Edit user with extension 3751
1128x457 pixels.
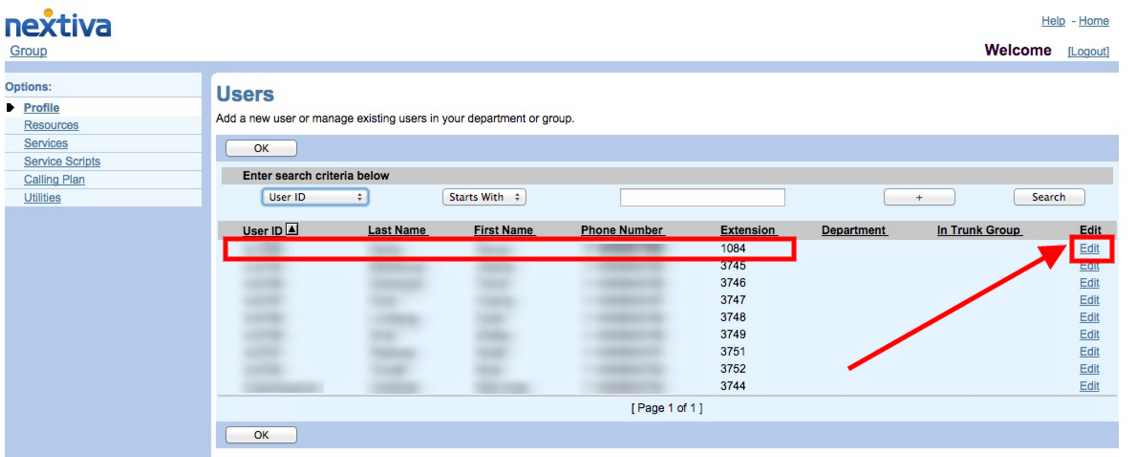pos(1090,351)
